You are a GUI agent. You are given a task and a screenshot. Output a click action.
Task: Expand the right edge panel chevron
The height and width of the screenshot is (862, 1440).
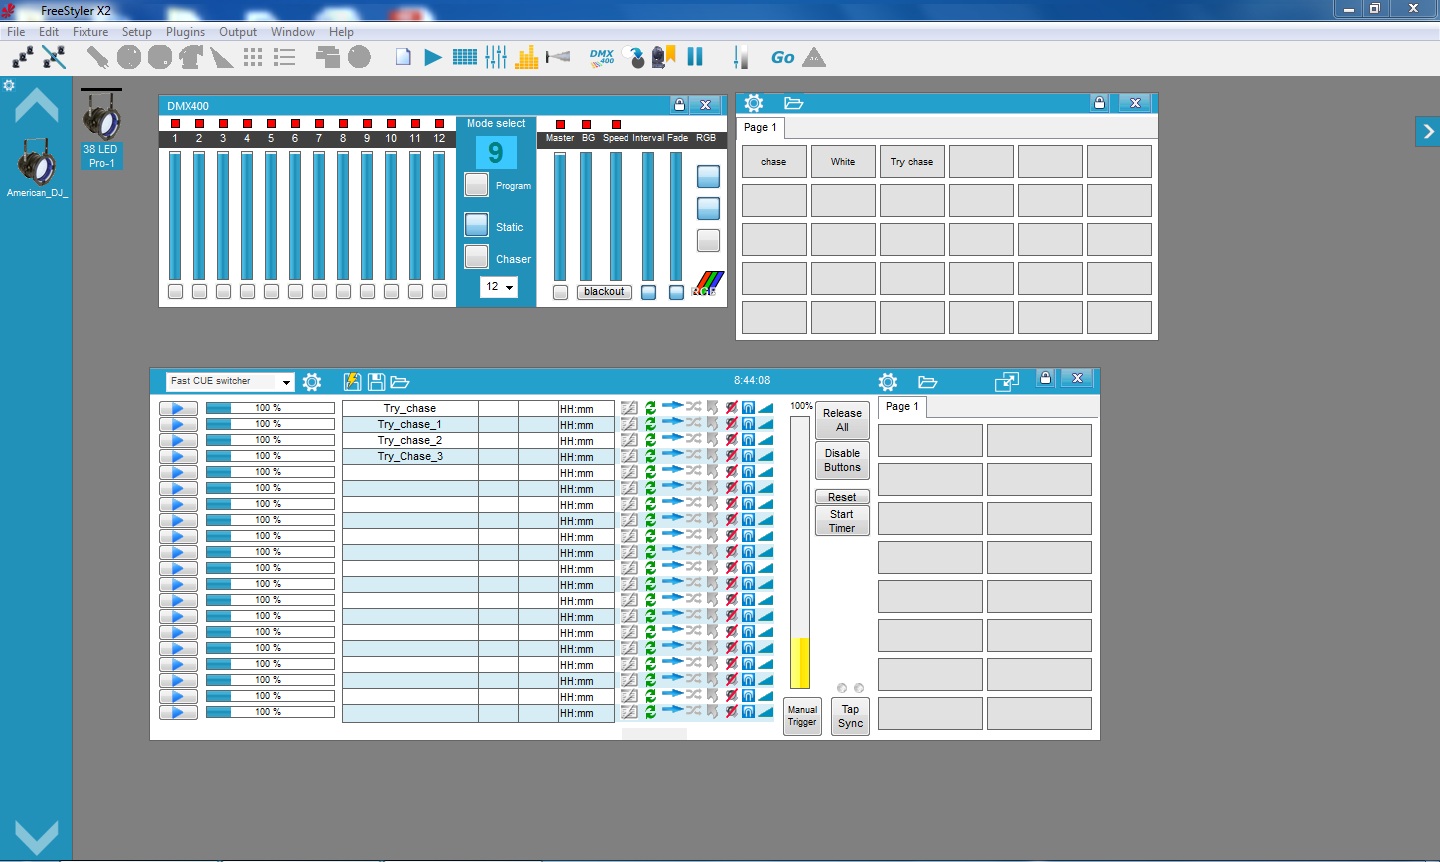tap(1428, 131)
